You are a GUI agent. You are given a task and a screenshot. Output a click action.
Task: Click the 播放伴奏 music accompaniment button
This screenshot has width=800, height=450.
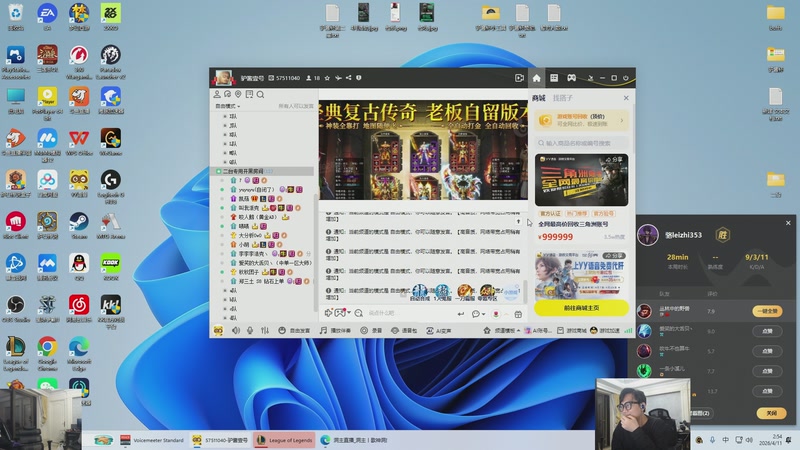[335, 331]
